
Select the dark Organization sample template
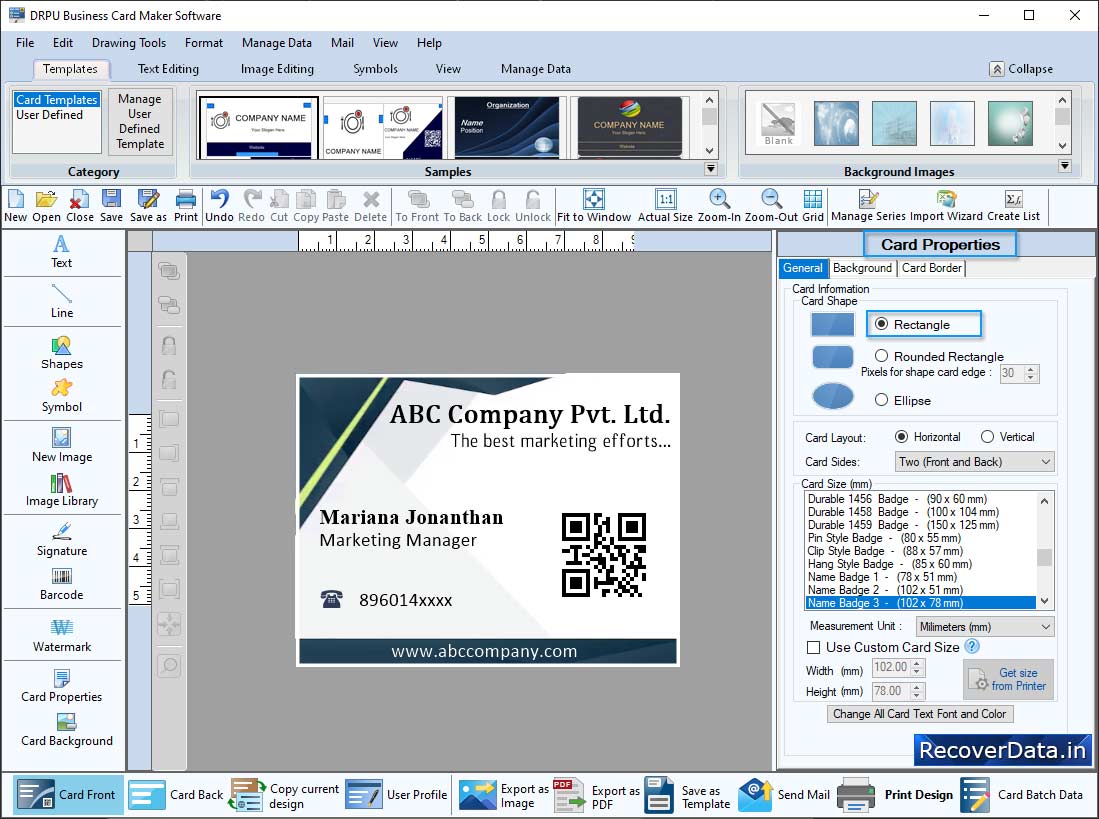pyautogui.click(x=506, y=127)
